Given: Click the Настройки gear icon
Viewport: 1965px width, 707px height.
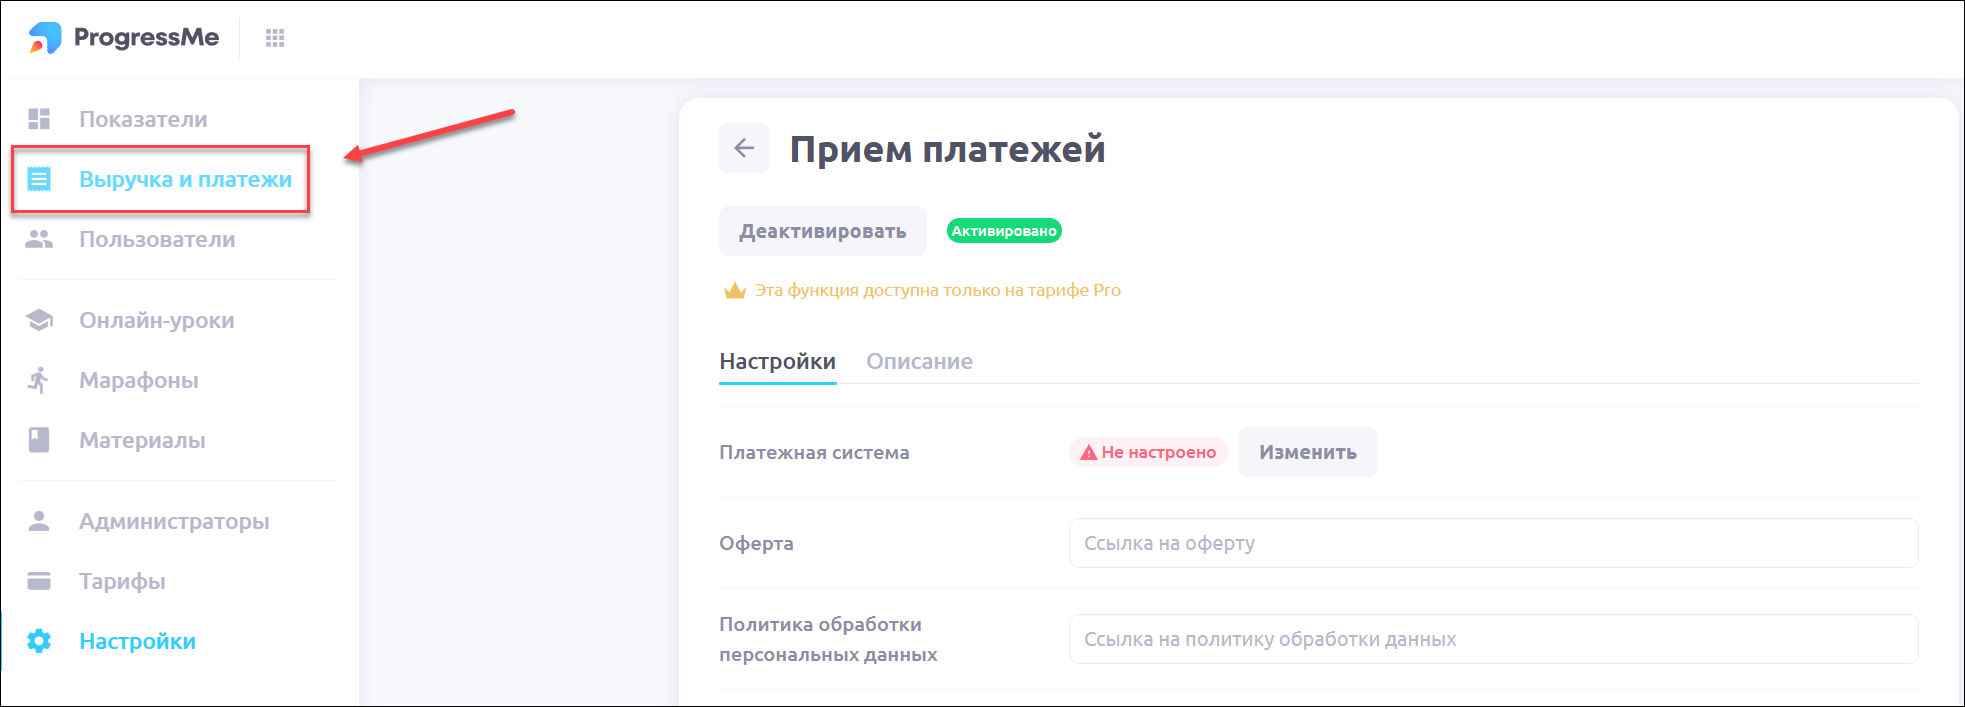Looking at the screenshot, I should tap(39, 641).
